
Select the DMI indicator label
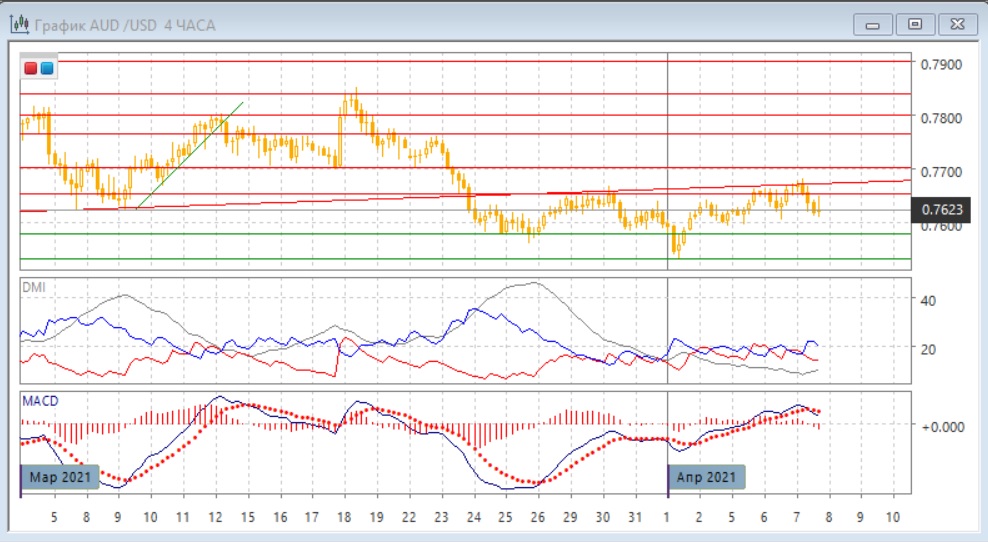click(x=34, y=287)
